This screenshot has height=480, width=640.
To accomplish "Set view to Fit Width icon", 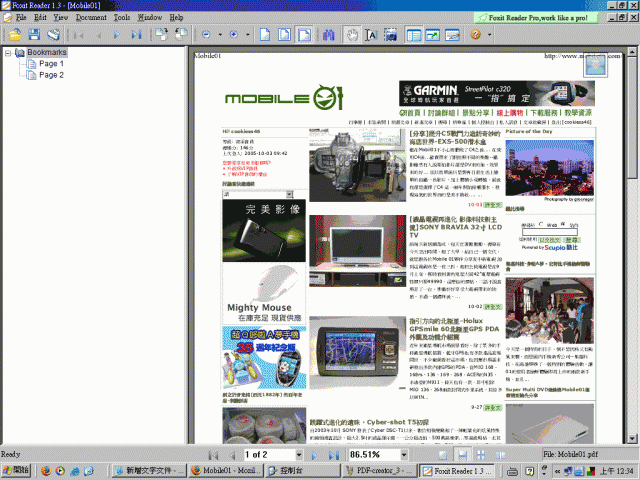I will point(304,35).
